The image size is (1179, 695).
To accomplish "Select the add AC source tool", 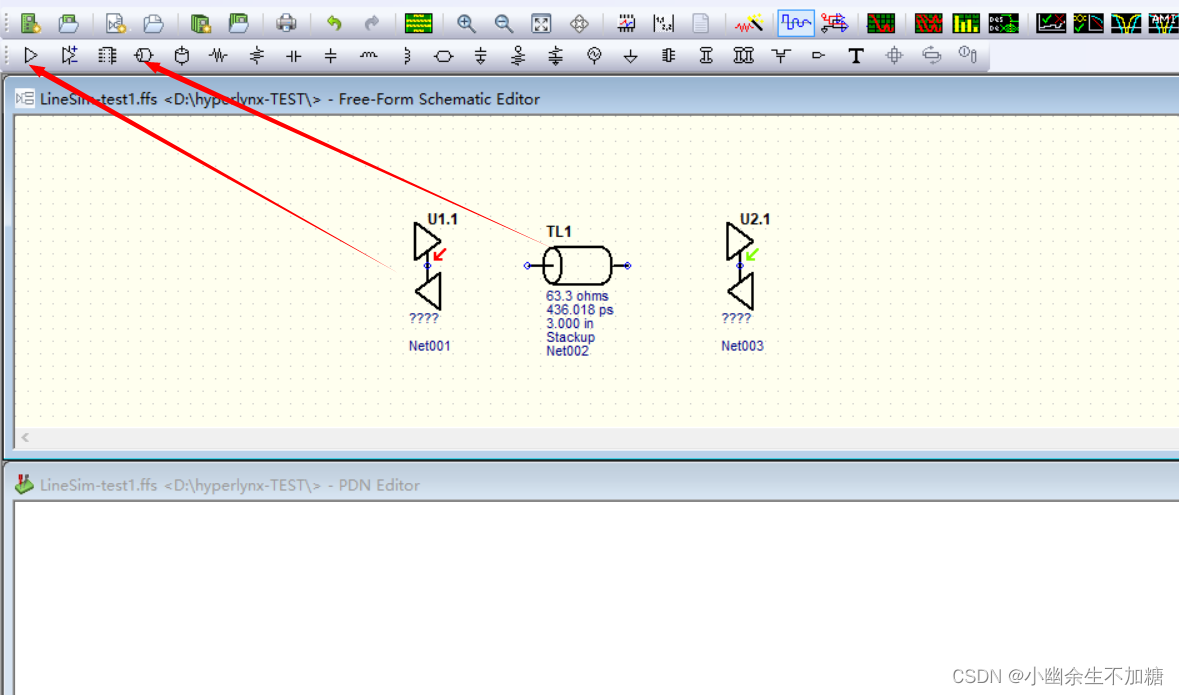I will coord(594,56).
